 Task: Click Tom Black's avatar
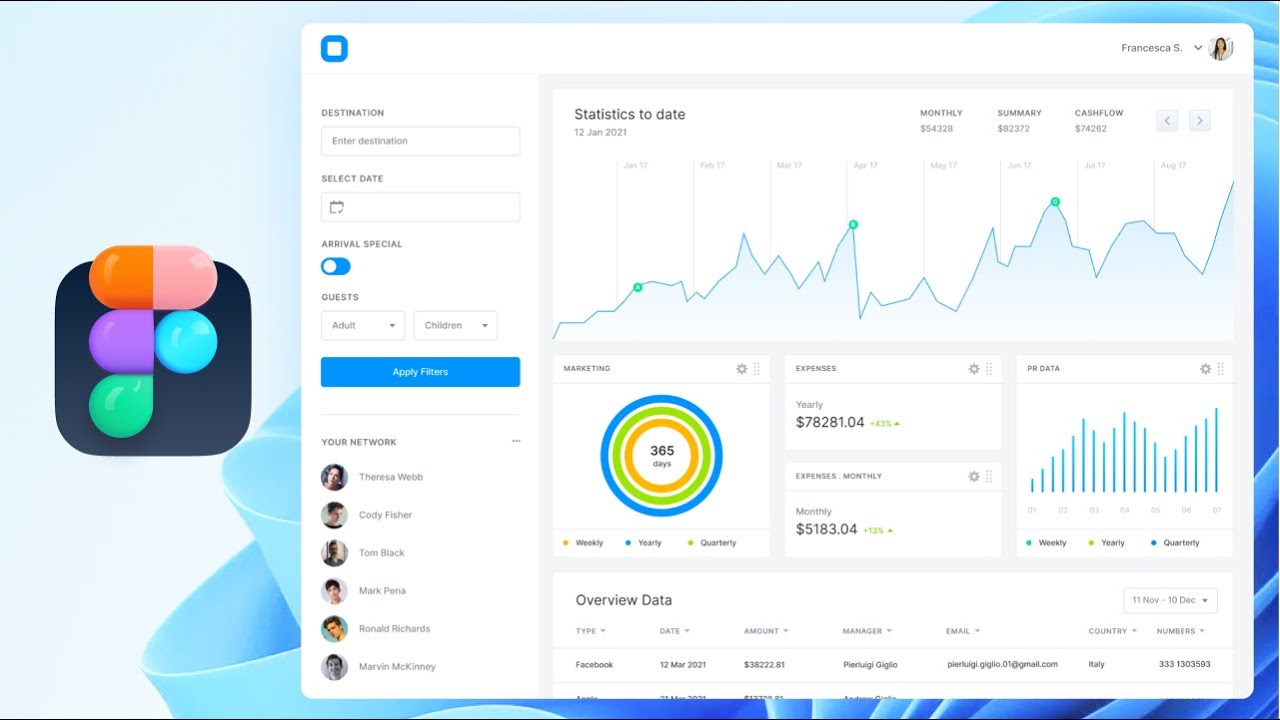coord(334,553)
